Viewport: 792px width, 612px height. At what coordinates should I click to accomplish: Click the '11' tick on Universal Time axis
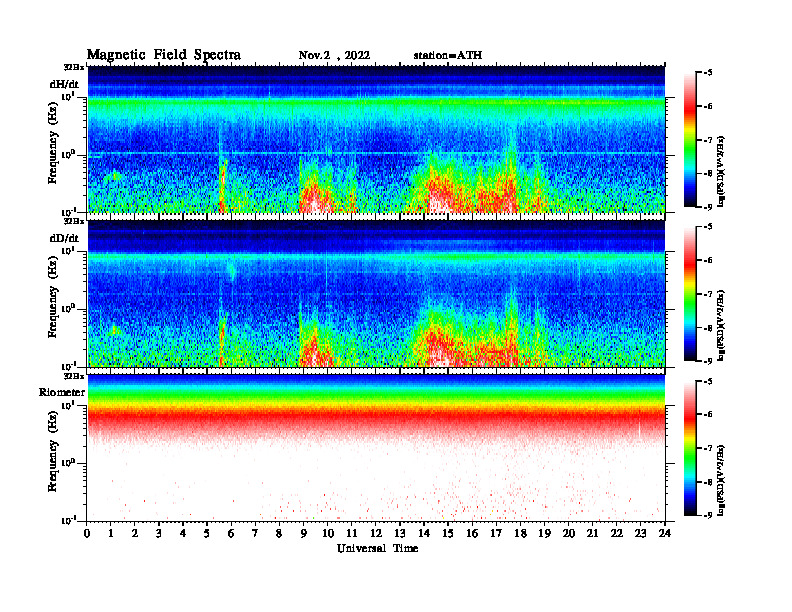coord(352,534)
